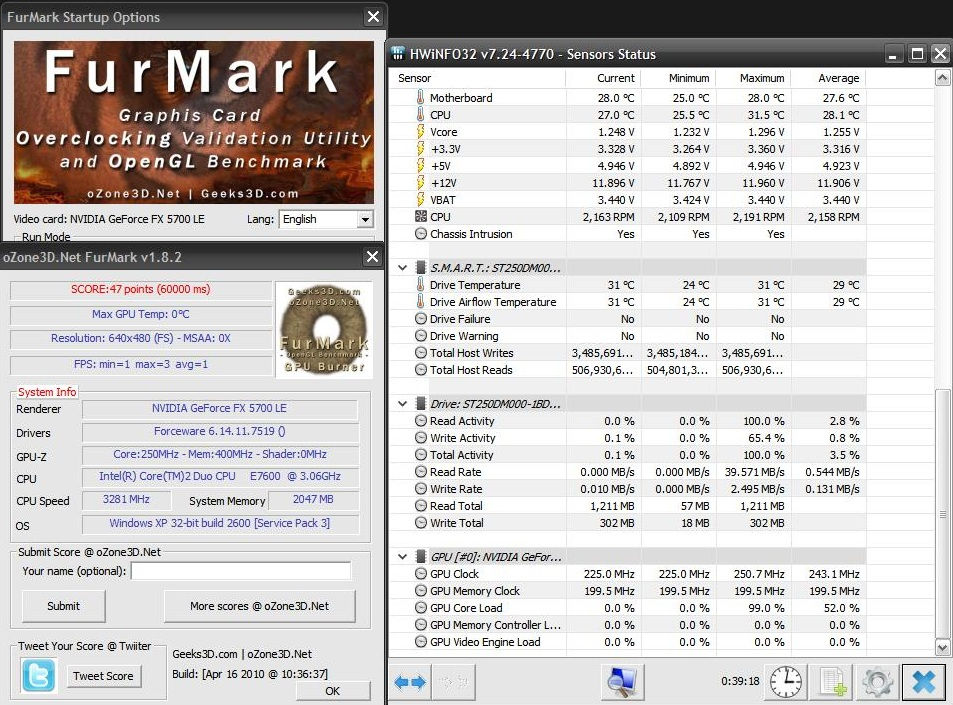Image resolution: width=953 pixels, height=705 pixels.
Task: Click the Twitter bird icon in FurMark
Action: tap(38, 676)
